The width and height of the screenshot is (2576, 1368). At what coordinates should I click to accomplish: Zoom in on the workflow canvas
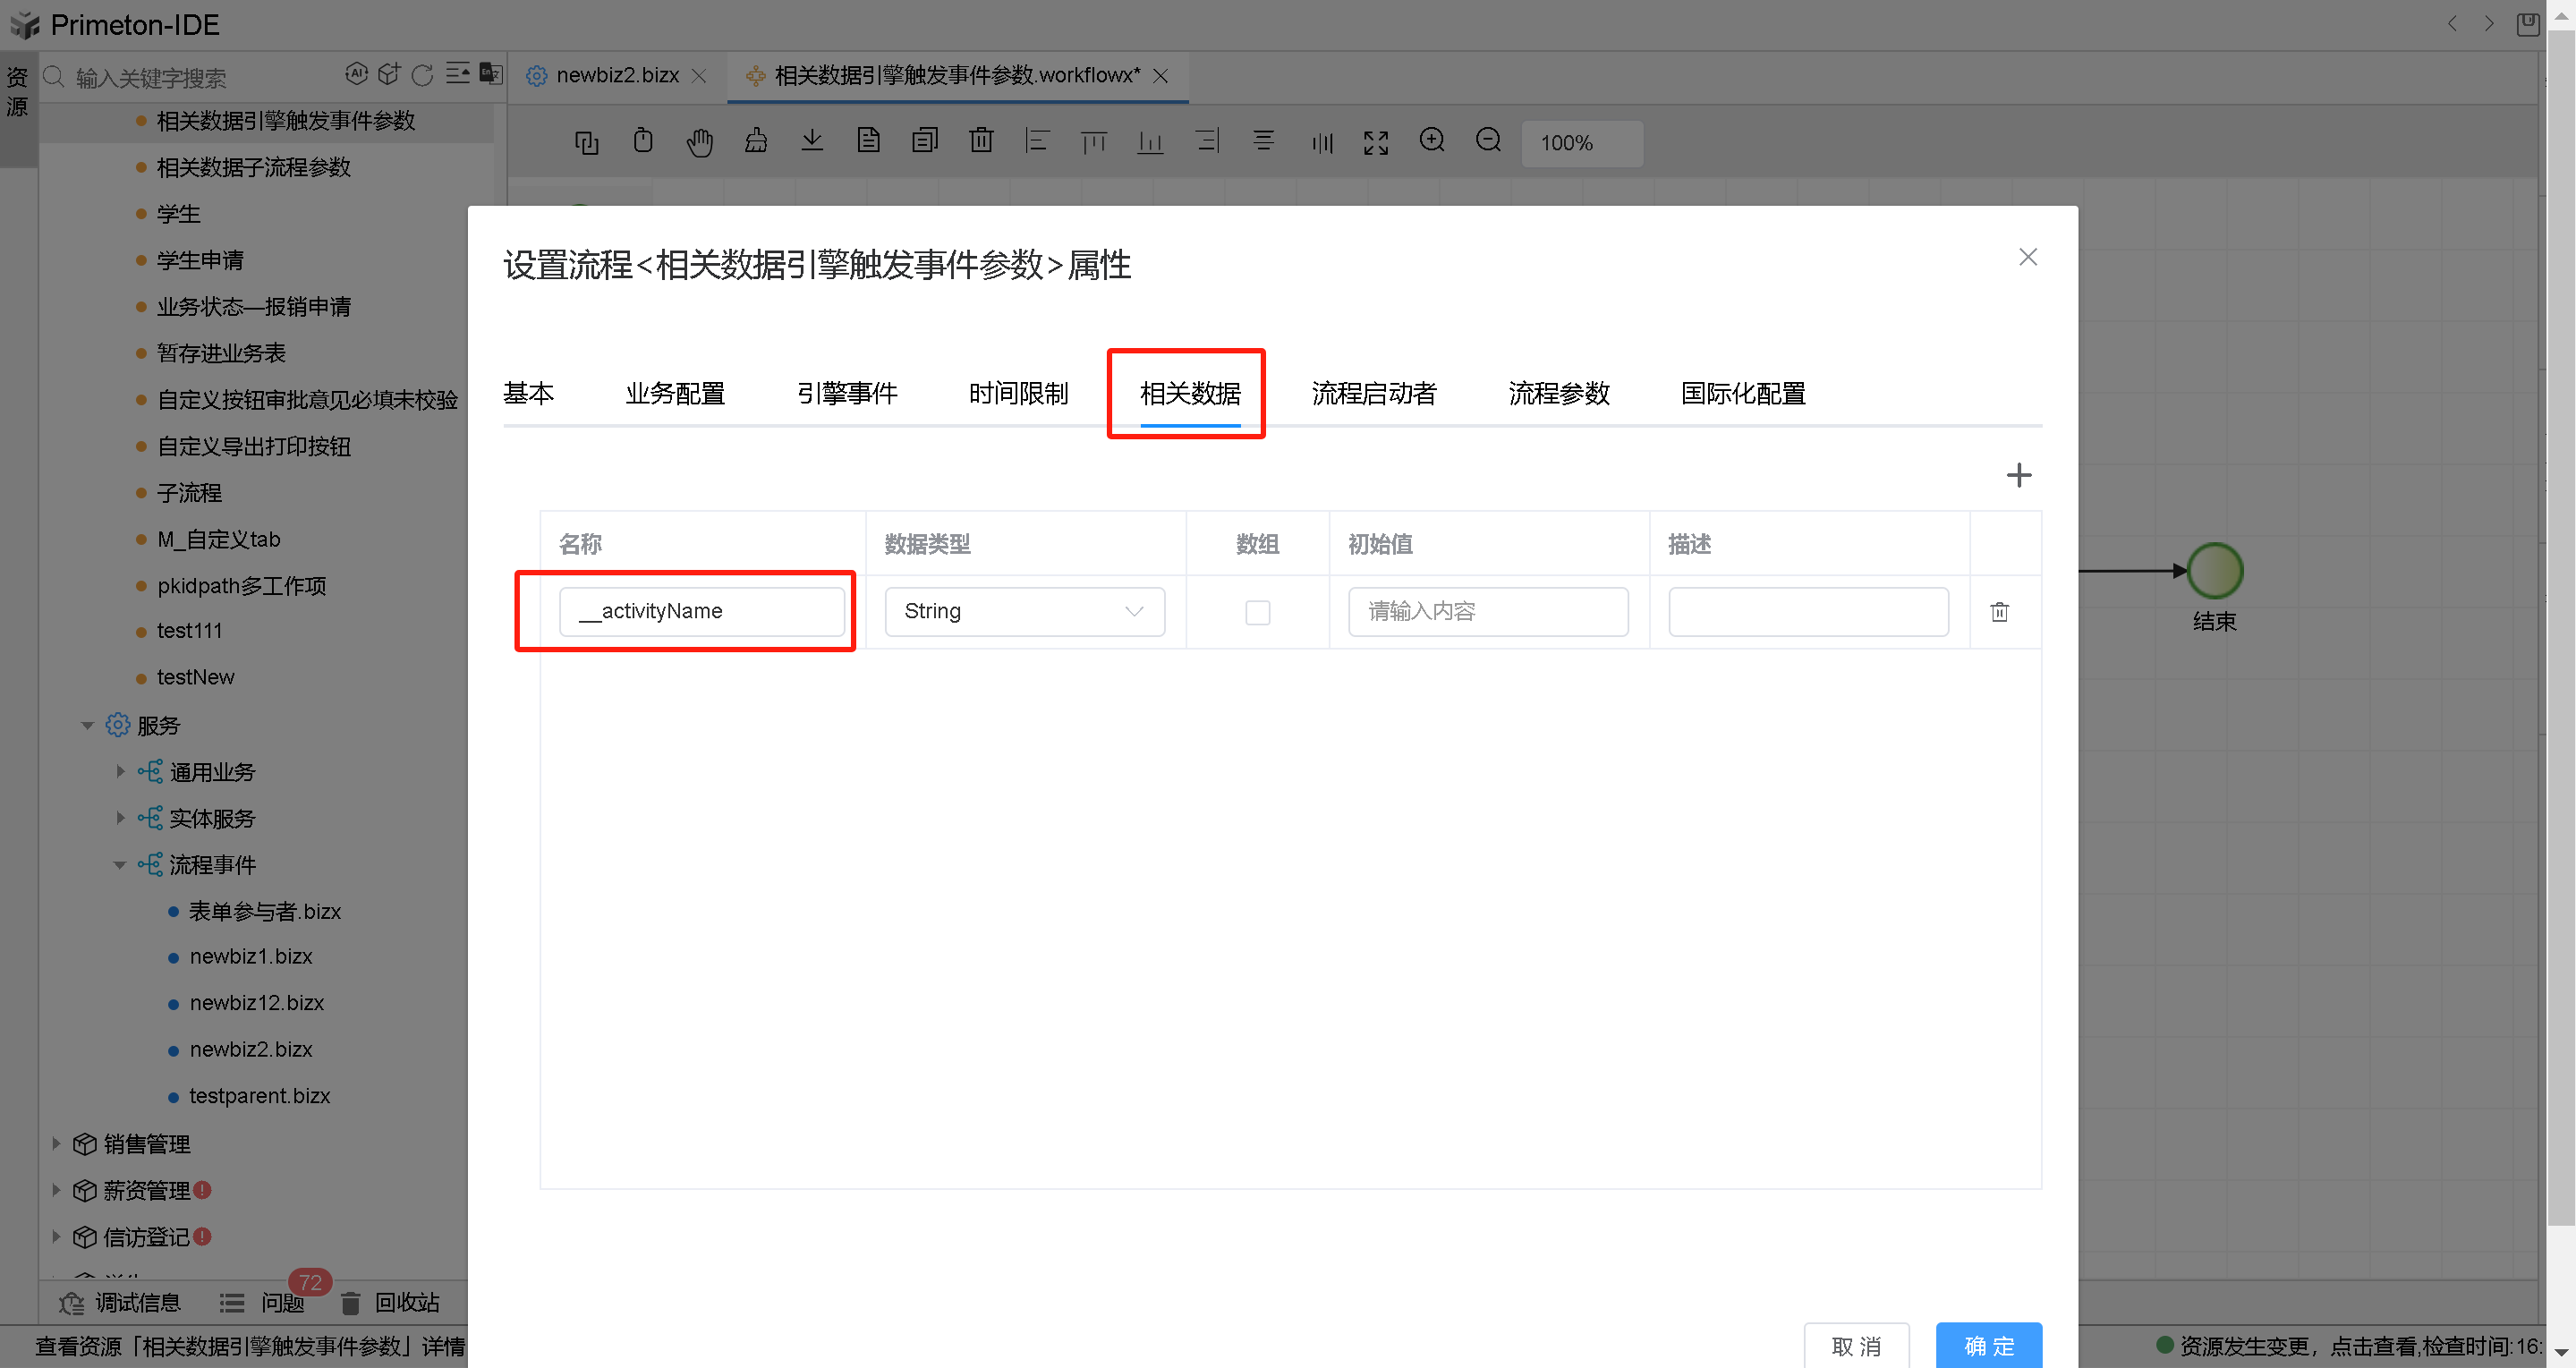tap(1432, 141)
